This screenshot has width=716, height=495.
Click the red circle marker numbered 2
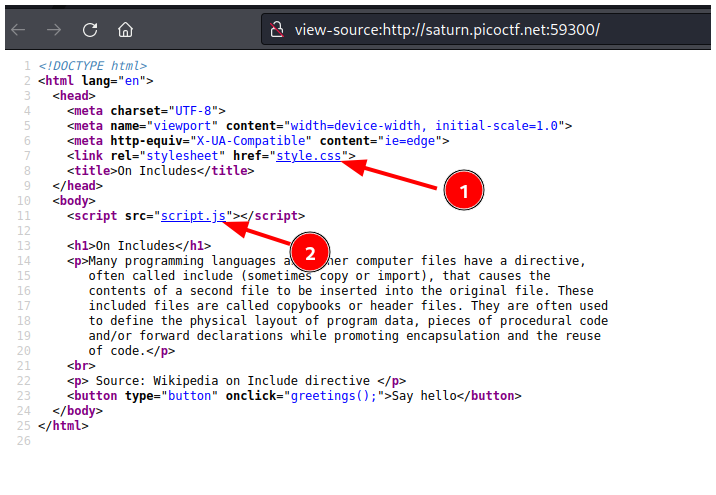311,252
